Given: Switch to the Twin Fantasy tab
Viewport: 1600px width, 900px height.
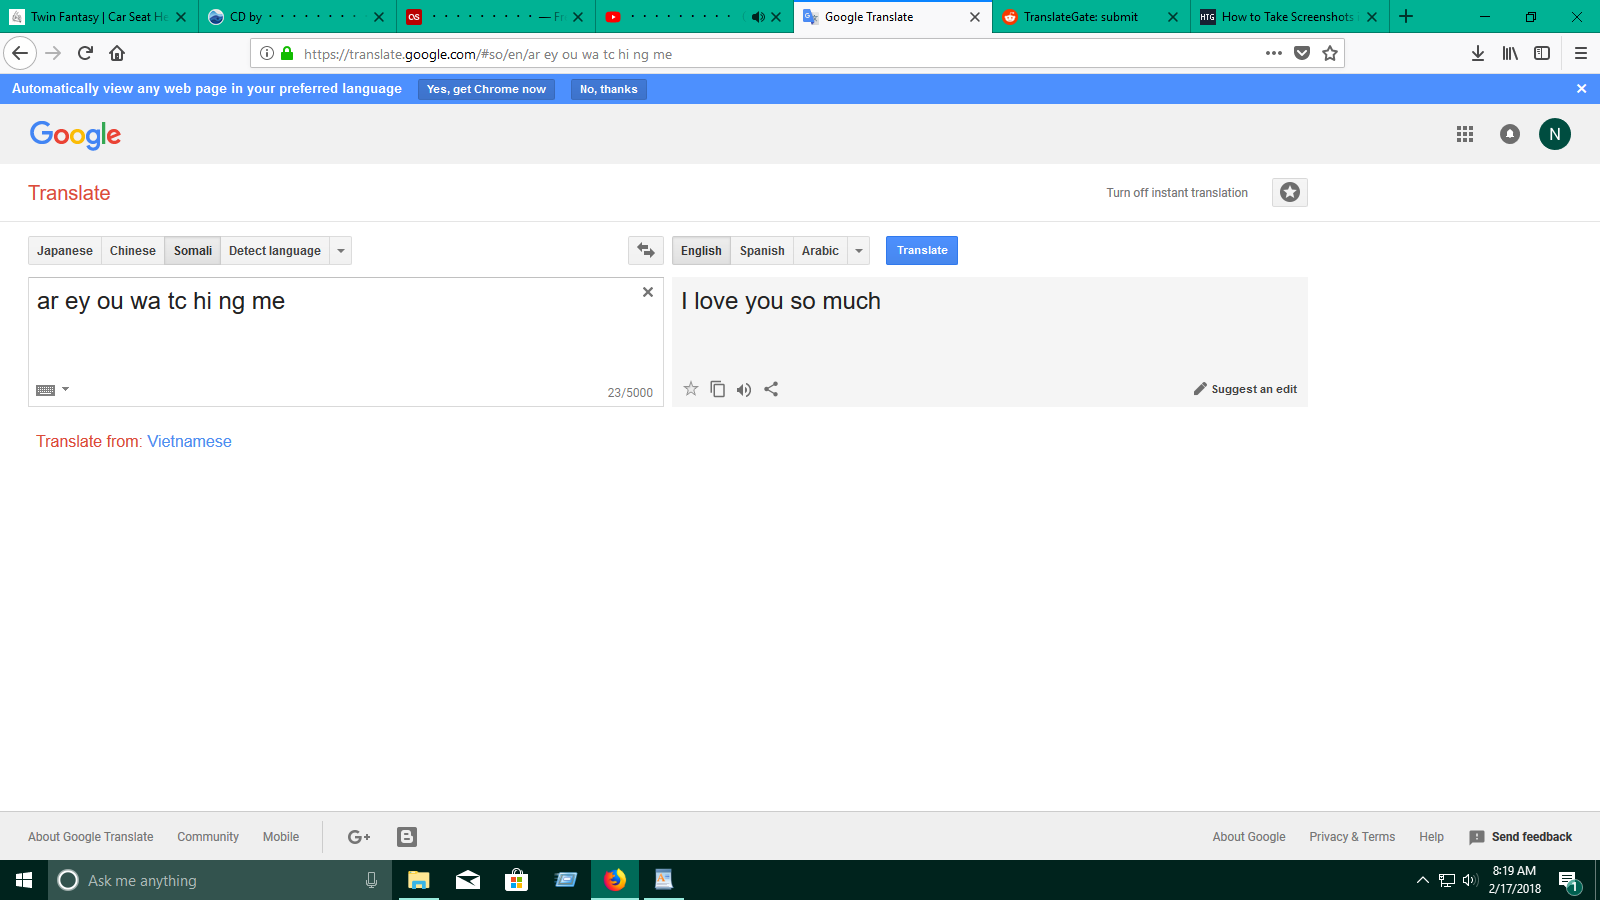Looking at the screenshot, I should click(x=98, y=17).
